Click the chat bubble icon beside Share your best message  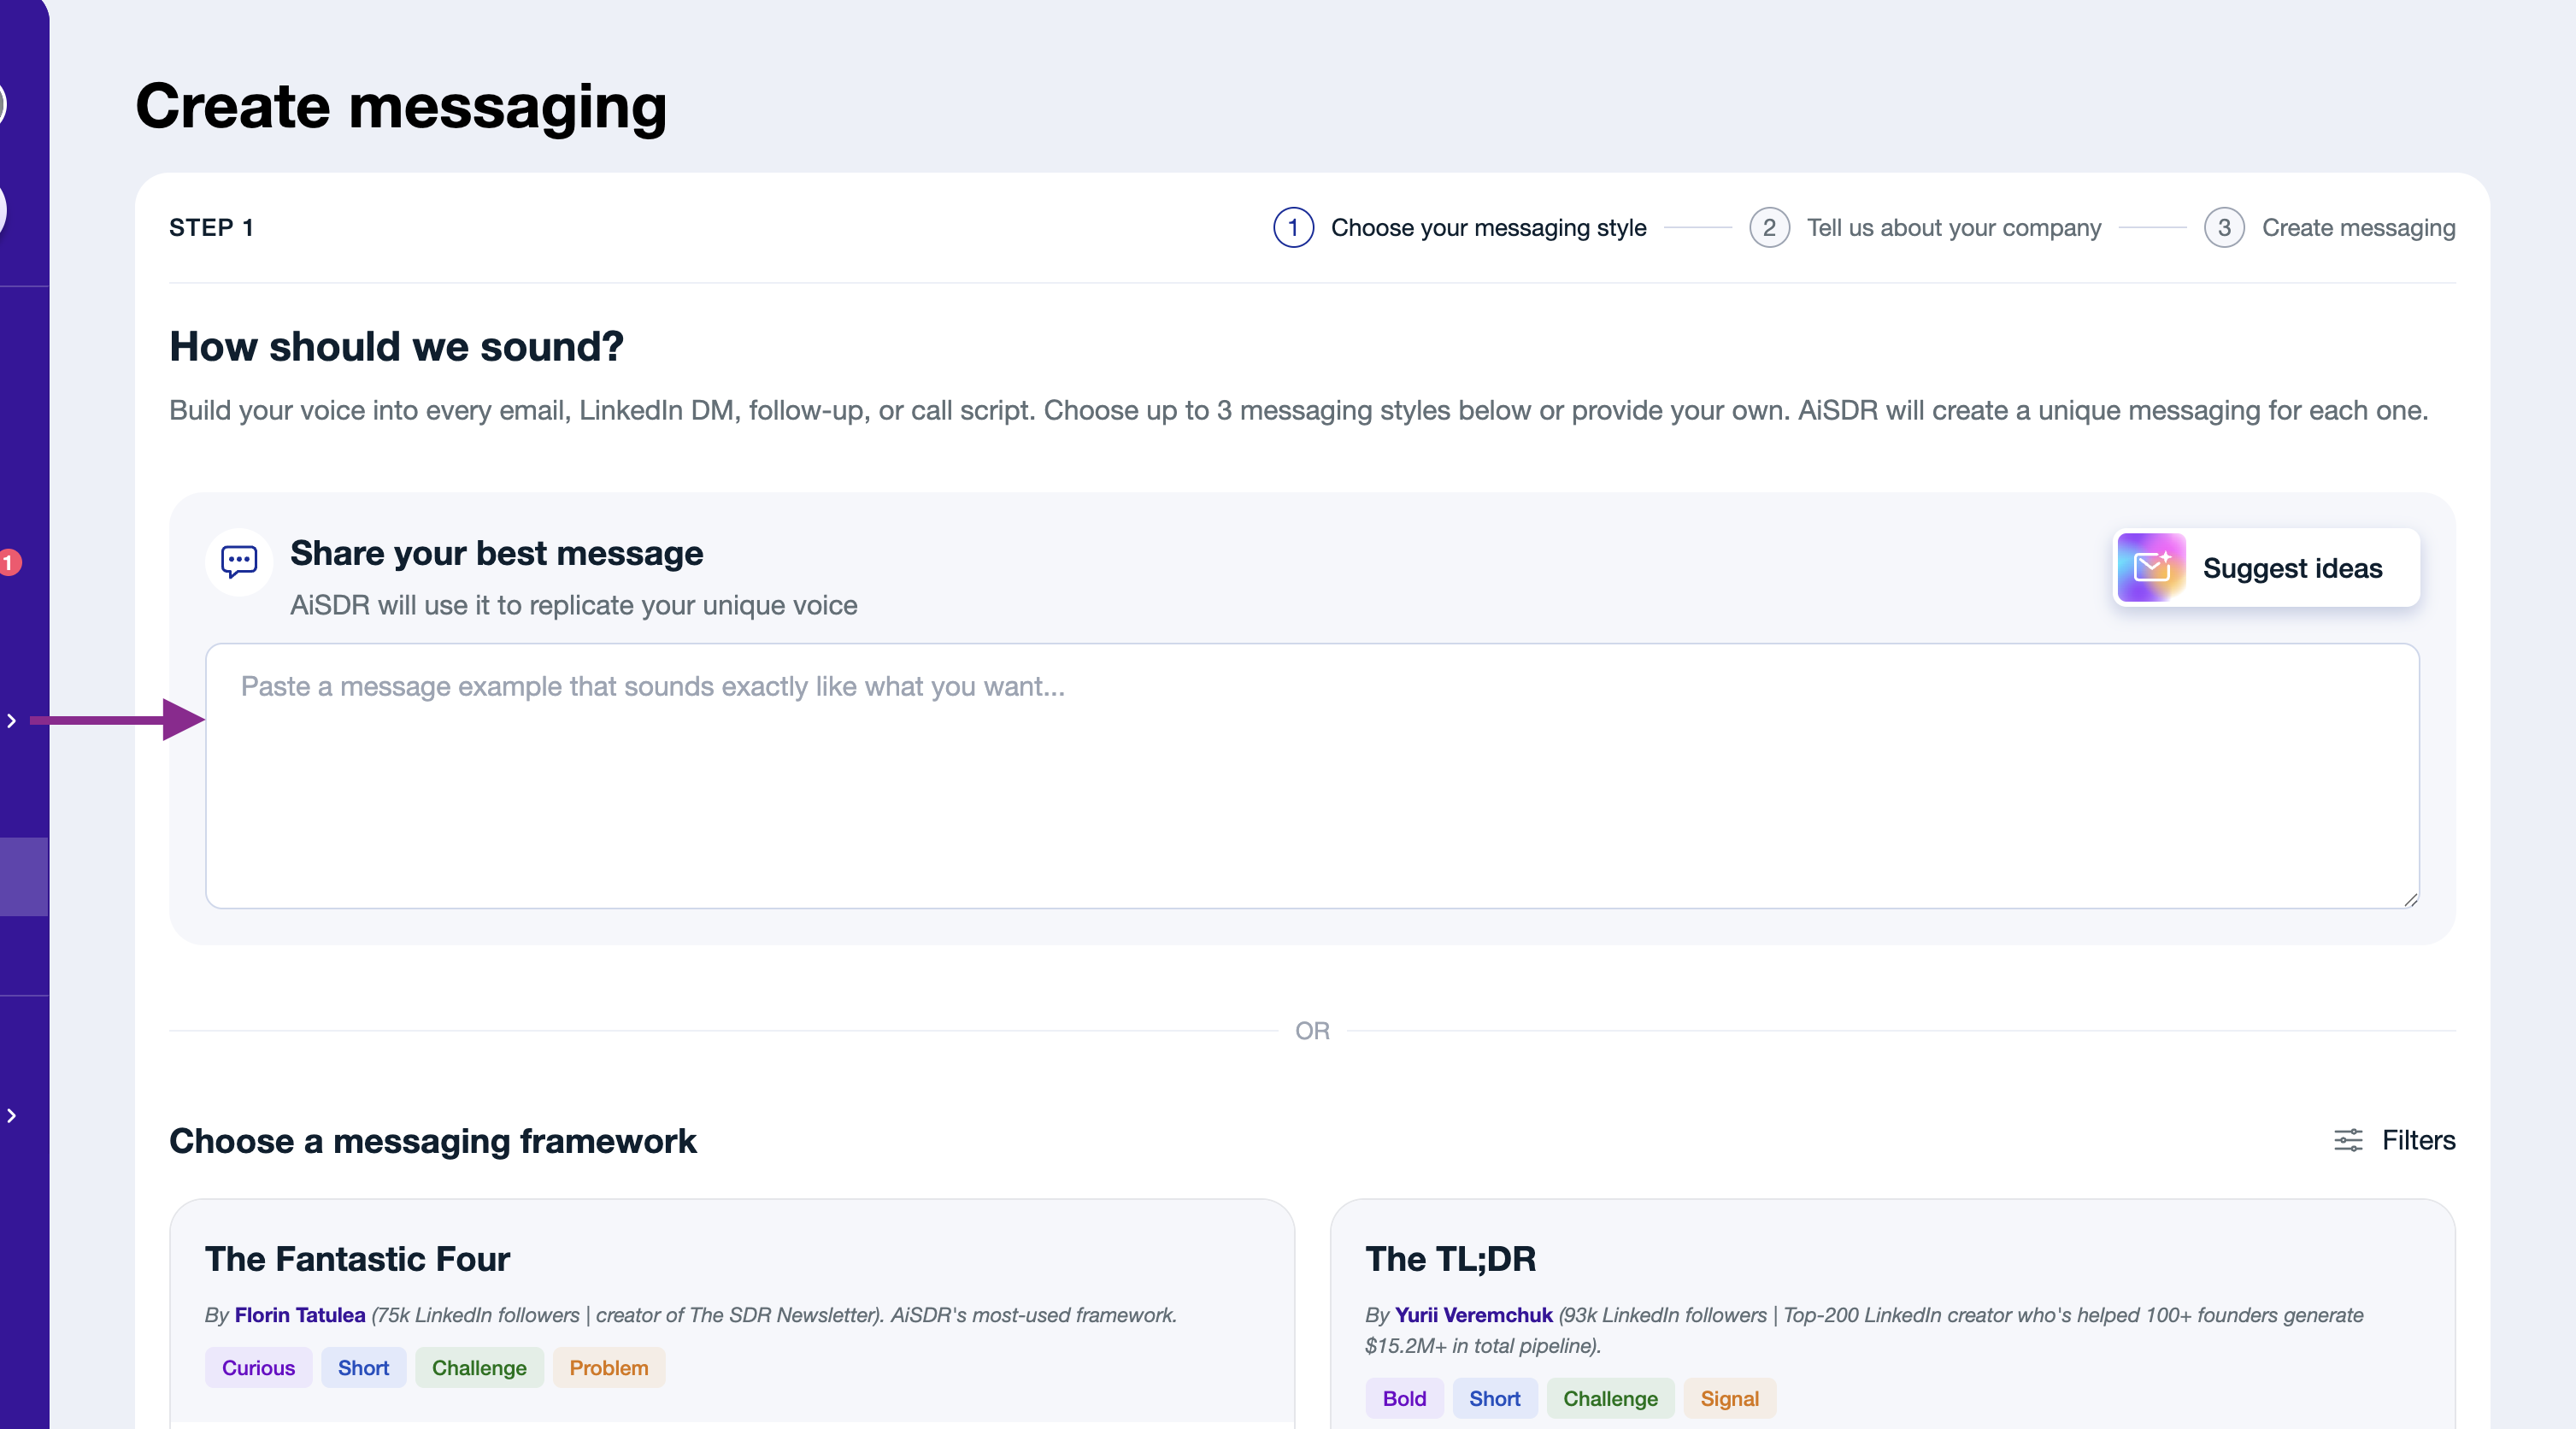coord(239,562)
